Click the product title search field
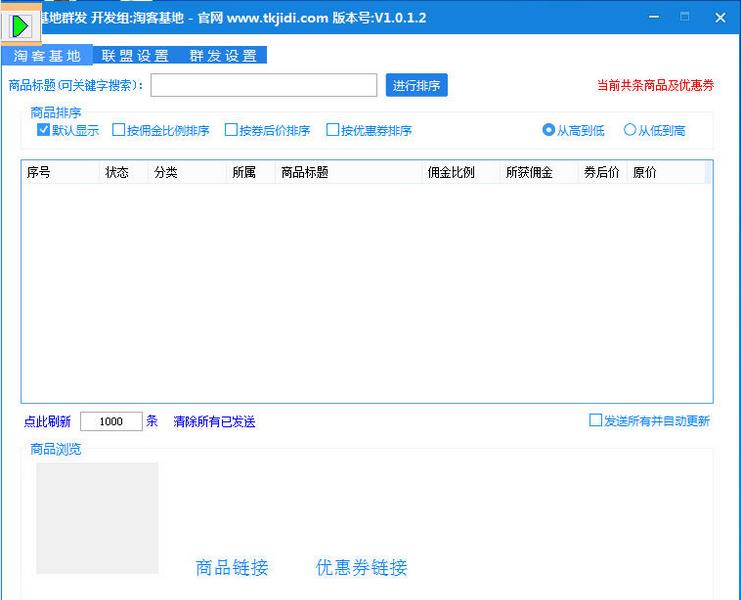The height and width of the screenshot is (600, 741). [x=264, y=86]
